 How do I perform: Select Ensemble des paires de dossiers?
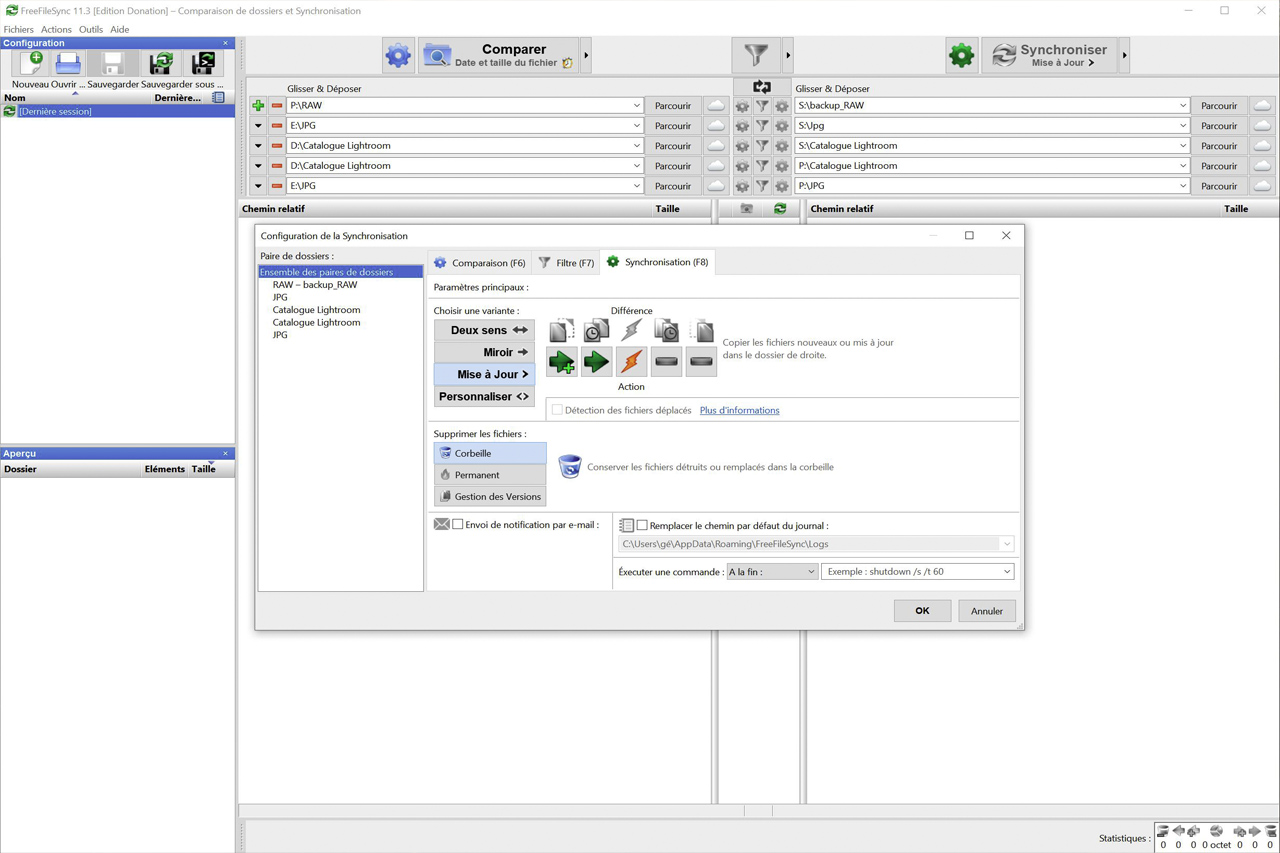click(340, 272)
